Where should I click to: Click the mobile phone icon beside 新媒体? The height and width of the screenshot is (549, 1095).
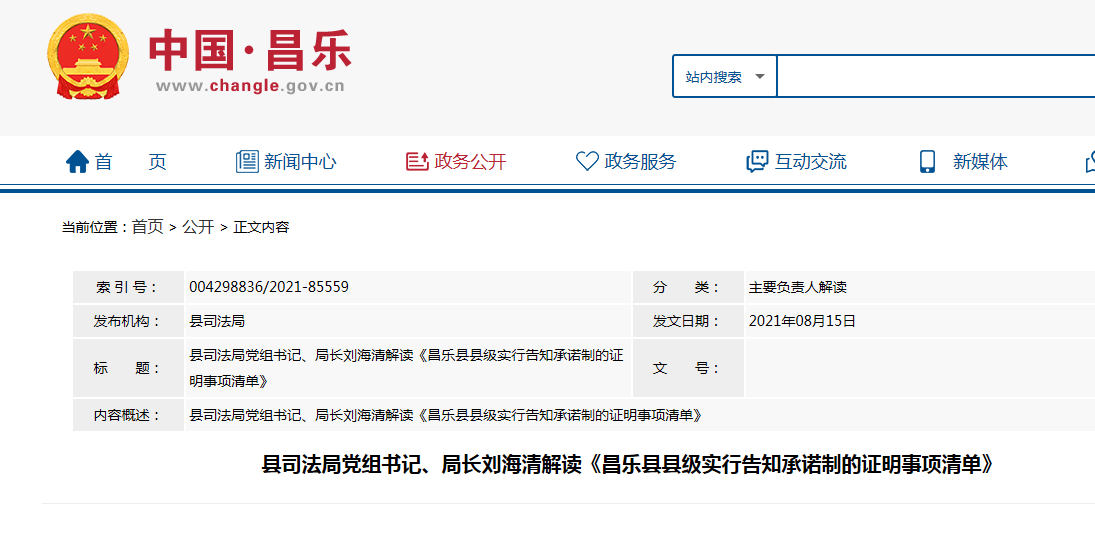927,162
